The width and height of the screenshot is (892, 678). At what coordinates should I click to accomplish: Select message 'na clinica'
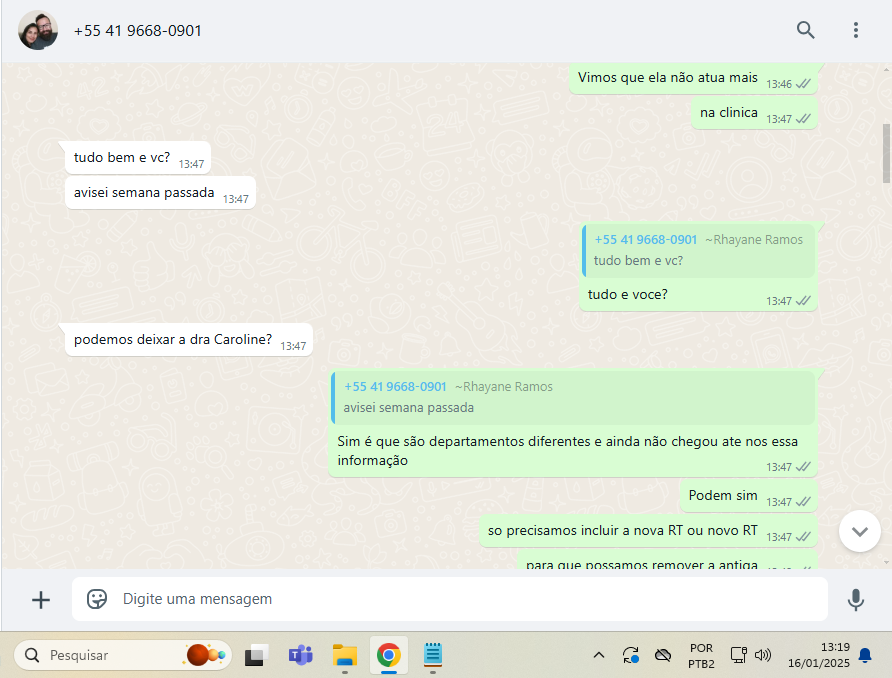coord(754,113)
